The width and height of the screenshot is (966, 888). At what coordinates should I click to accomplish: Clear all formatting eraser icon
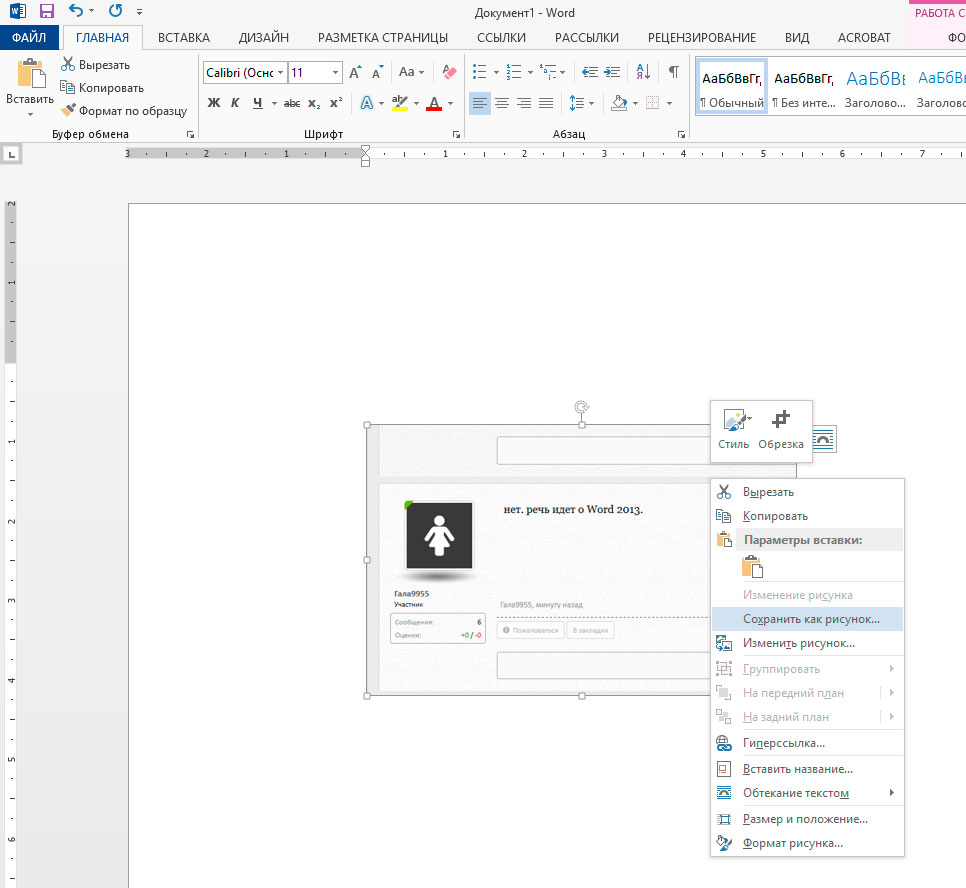click(x=450, y=73)
